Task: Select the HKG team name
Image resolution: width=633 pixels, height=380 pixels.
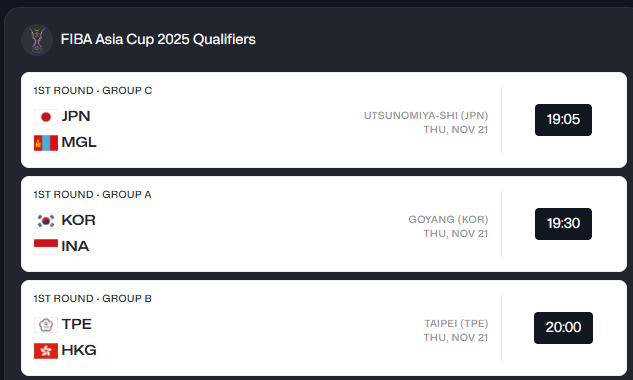Action: point(79,350)
